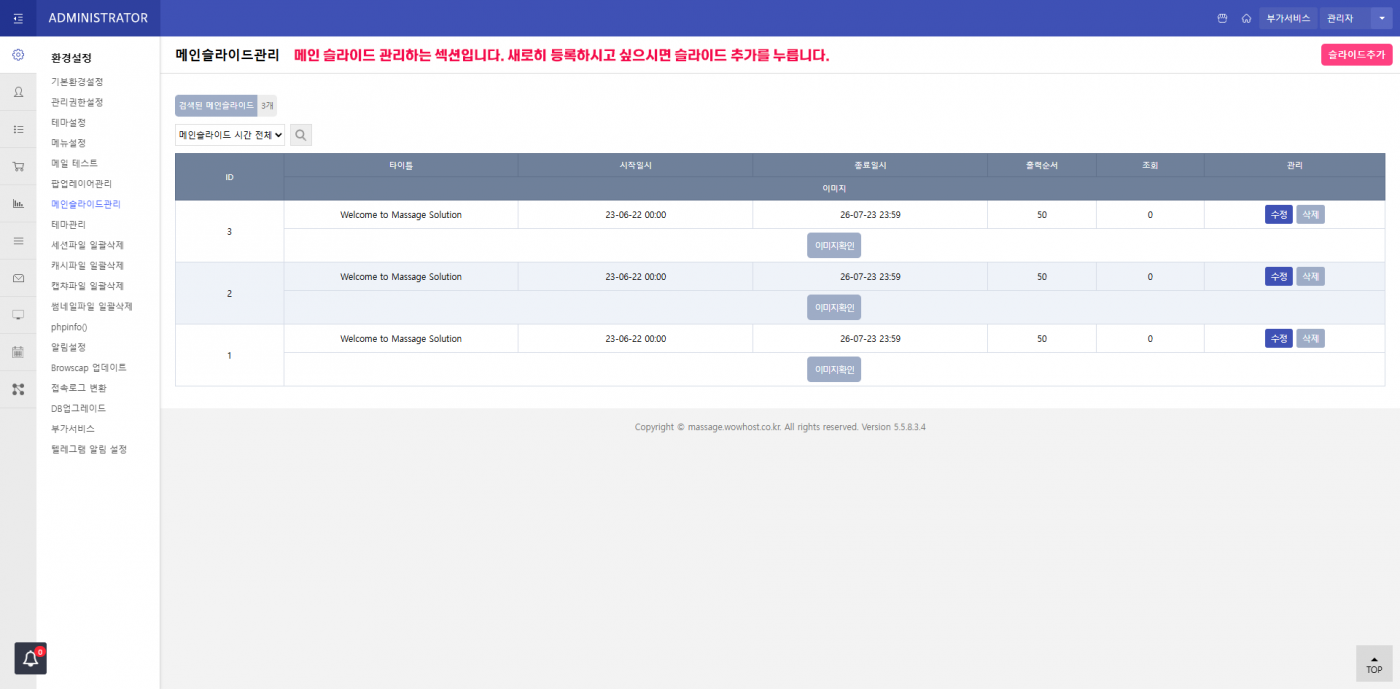Click the magnifier search button

[301, 134]
